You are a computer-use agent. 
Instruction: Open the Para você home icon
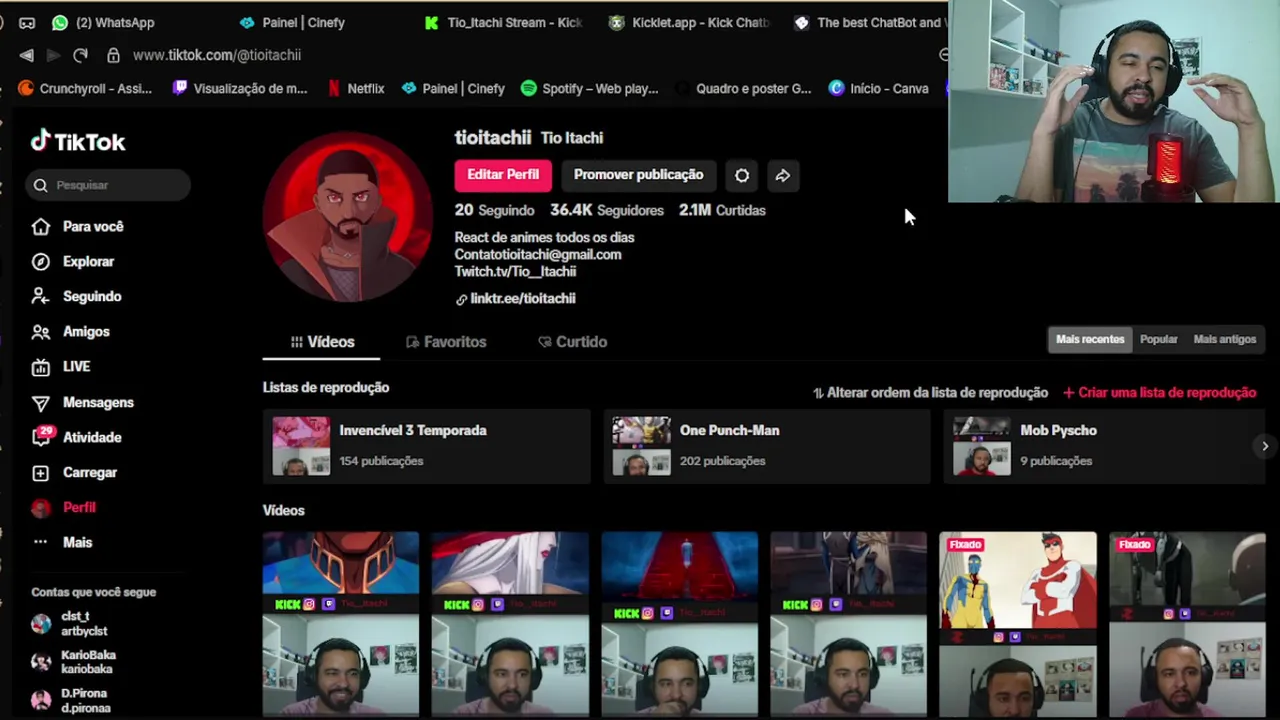click(41, 227)
